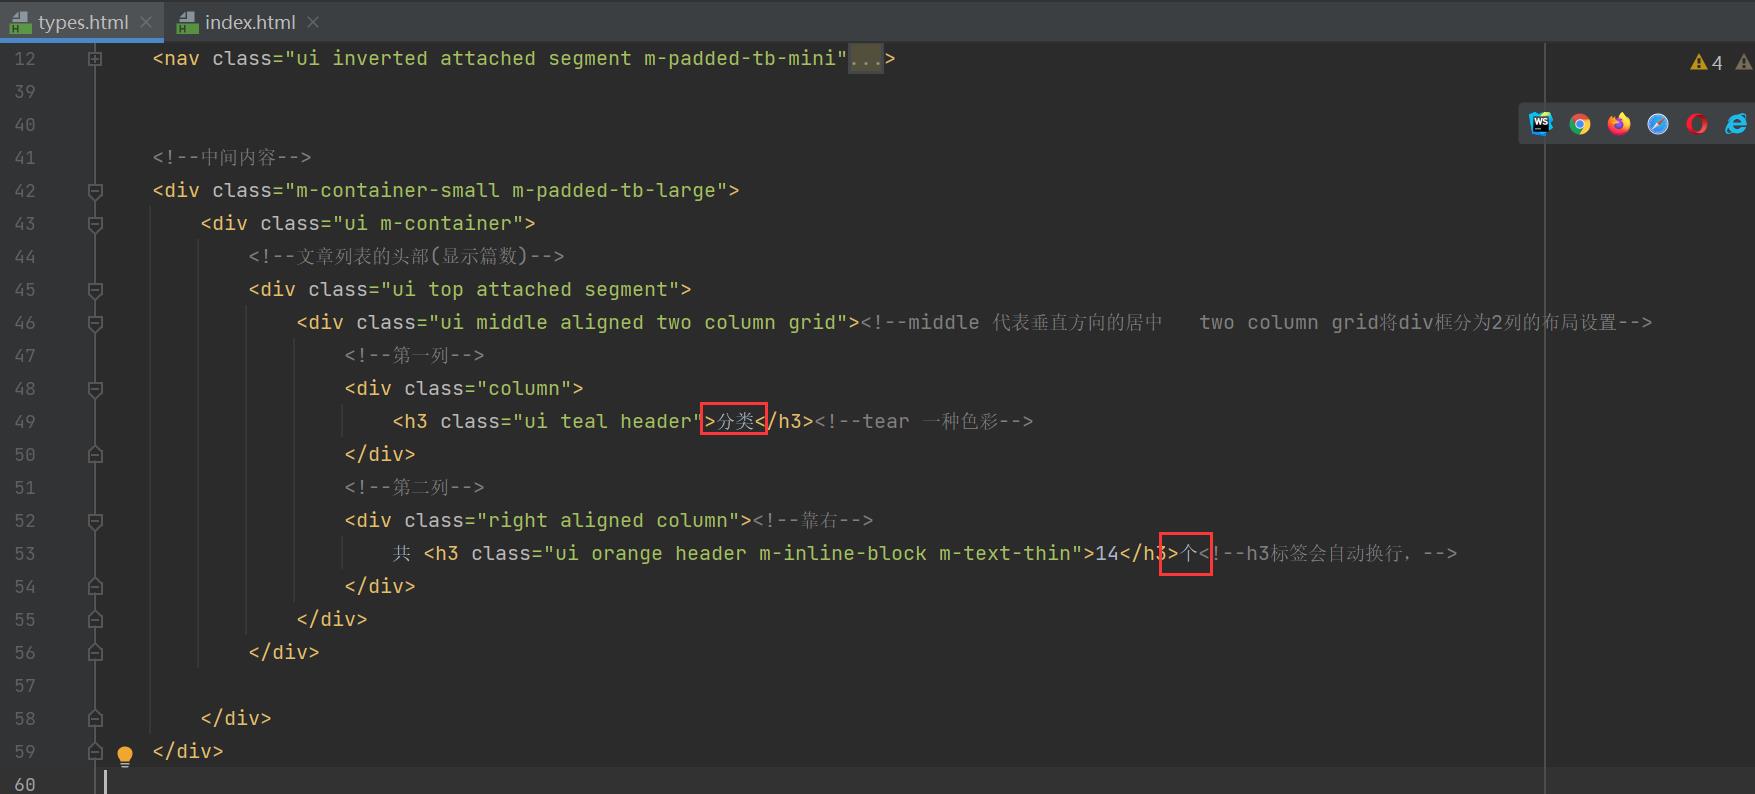The width and height of the screenshot is (1755, 794).
Task: Collapse the m-container-small div on line 42
Action: point(95,191)
